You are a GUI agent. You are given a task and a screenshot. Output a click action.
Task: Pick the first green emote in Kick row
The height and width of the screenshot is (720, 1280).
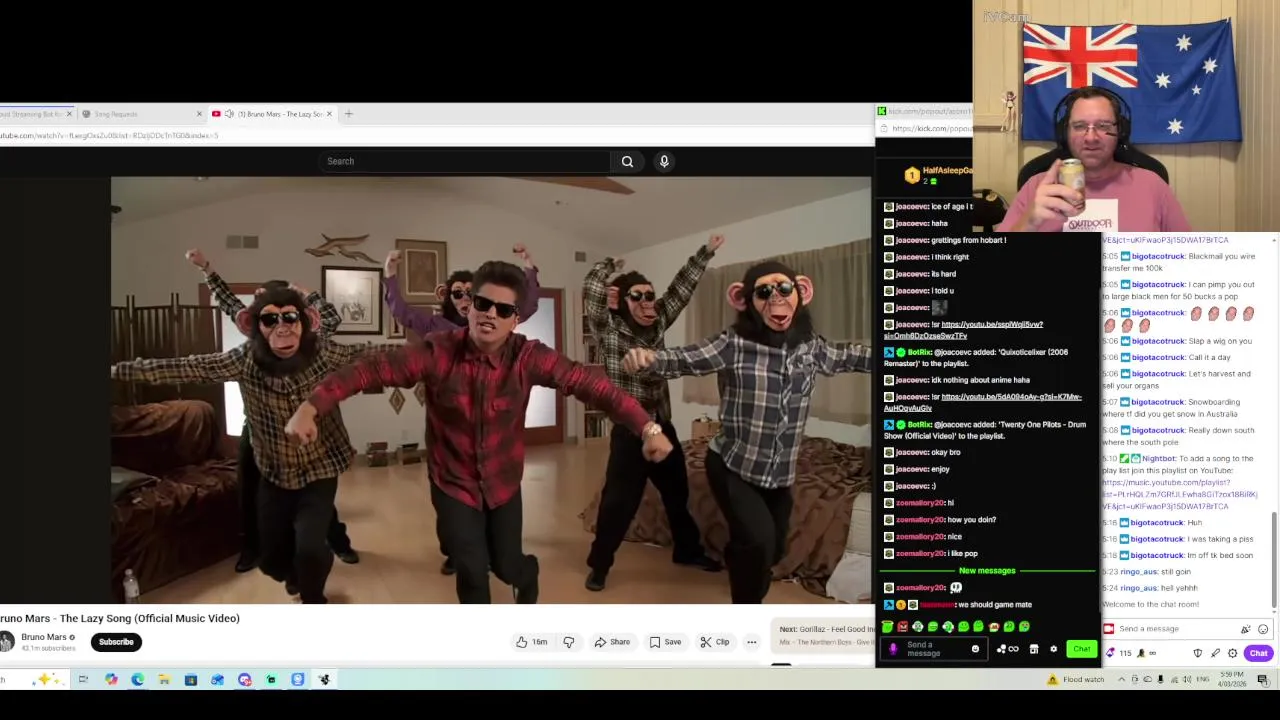[886, 627]
